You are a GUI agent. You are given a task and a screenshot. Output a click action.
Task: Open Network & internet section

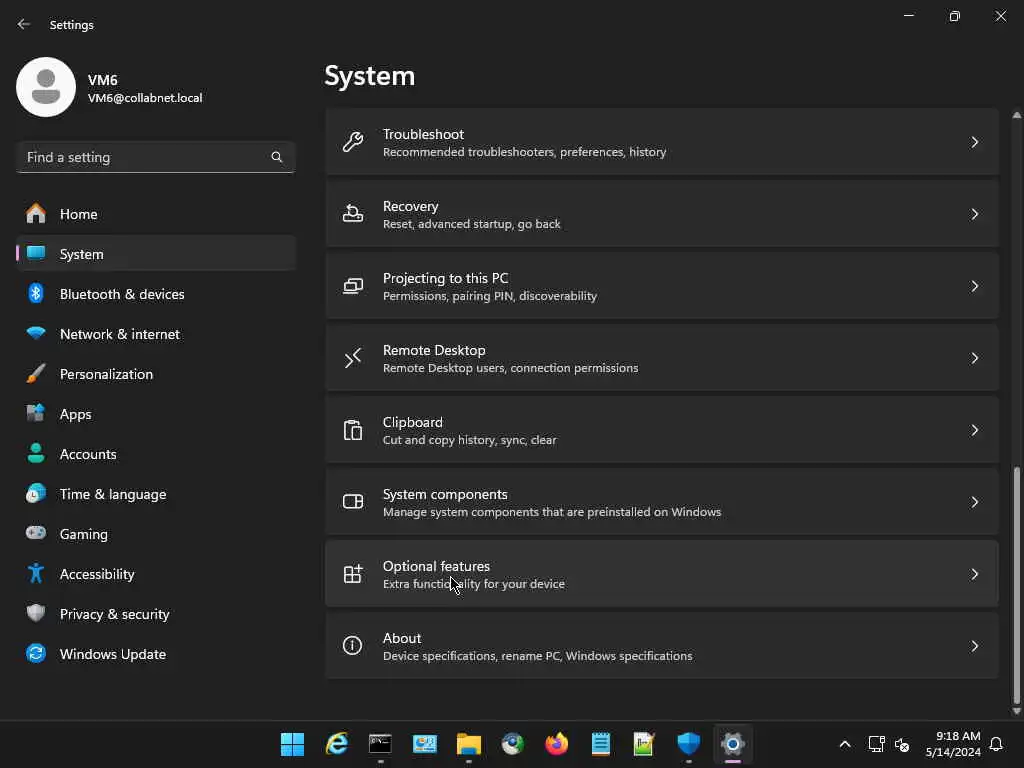coord(155,334)
